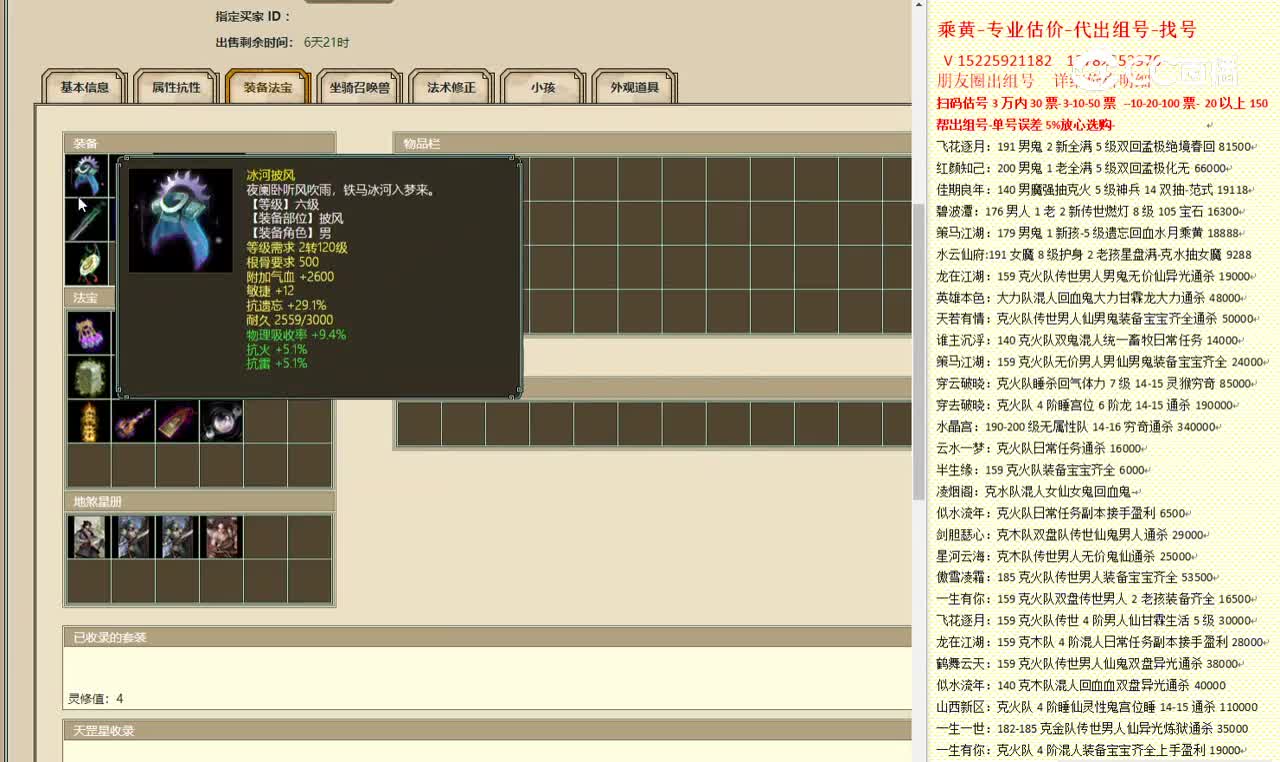Click the 法宝 section header
The image size is (1280, 762).
pyautogui.click(x=89, y=298)
